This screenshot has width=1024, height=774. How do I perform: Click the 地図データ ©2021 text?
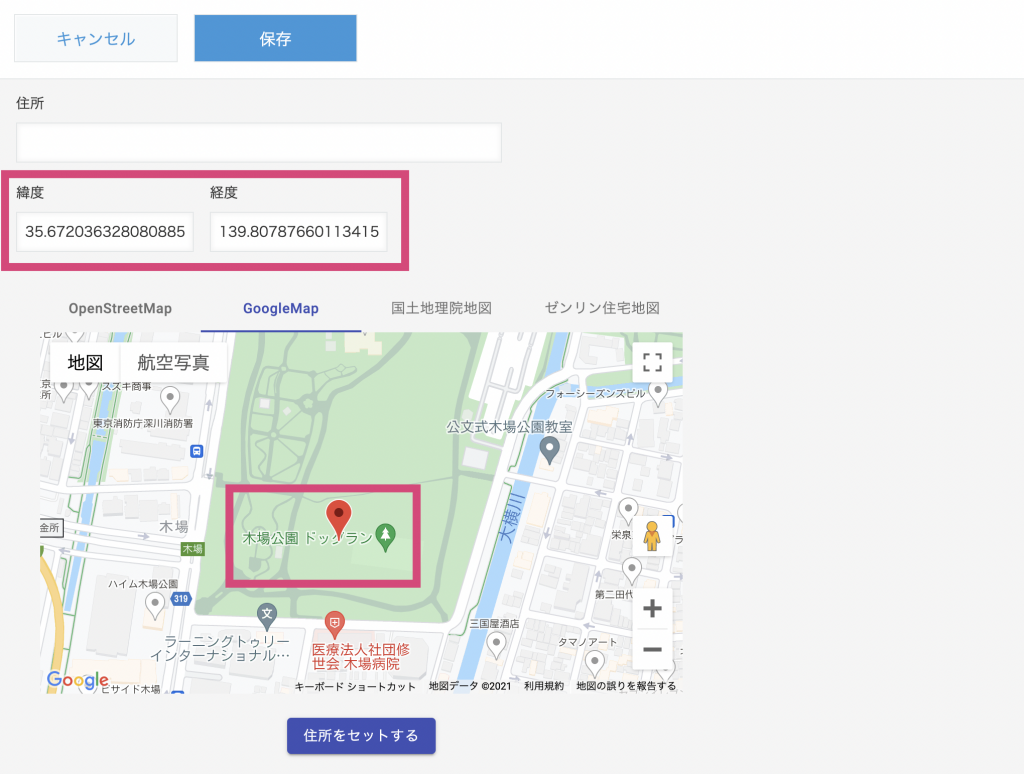point(470,686)
